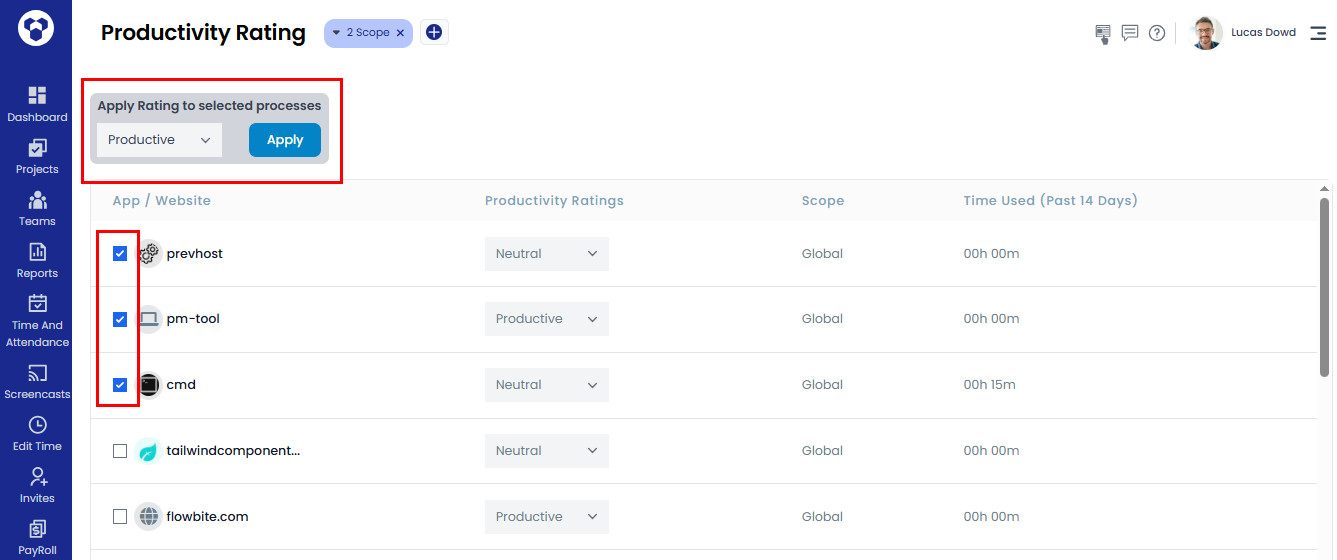Open the hamburger menu next to Lucas Dowd
The height and width of the screenshot is (560, 1337).
(x=1318, y=33)
